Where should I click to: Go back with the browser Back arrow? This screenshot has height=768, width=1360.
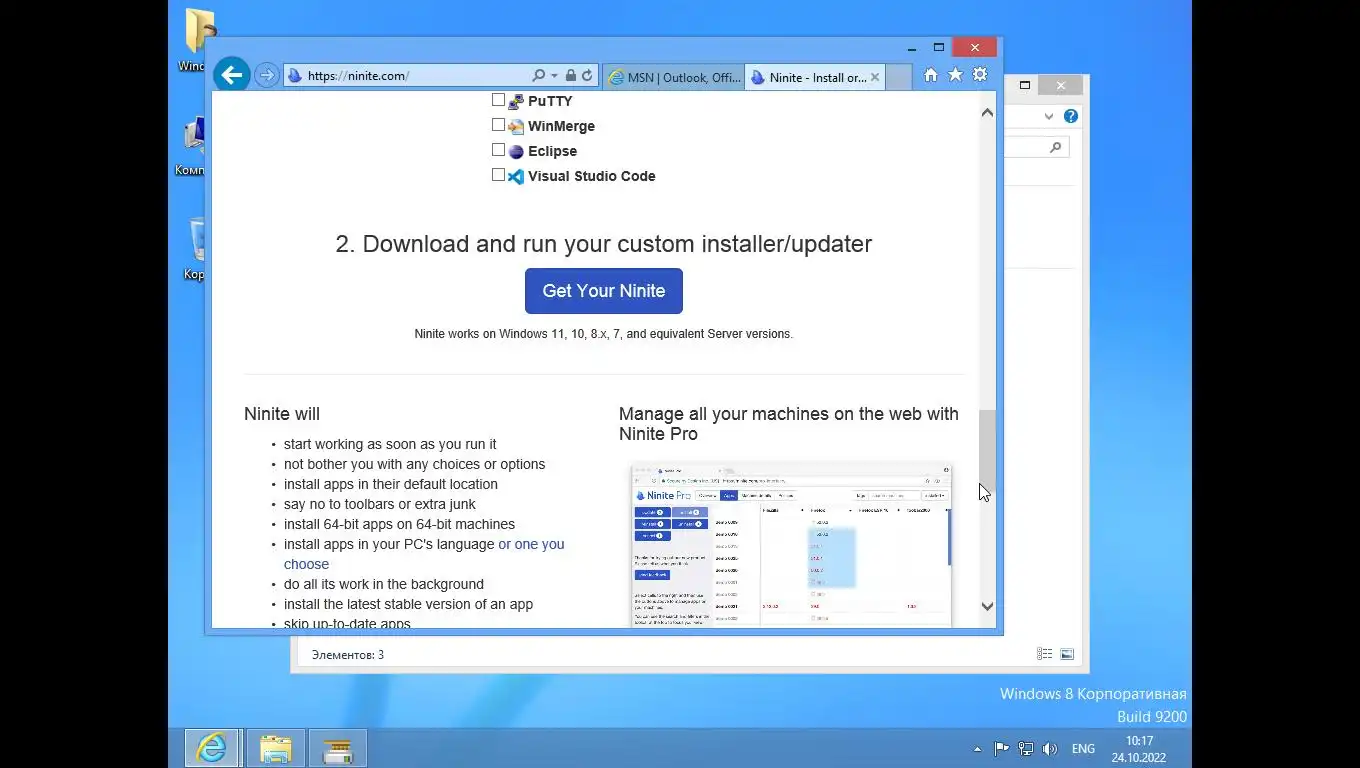click(x=231, y=75)
